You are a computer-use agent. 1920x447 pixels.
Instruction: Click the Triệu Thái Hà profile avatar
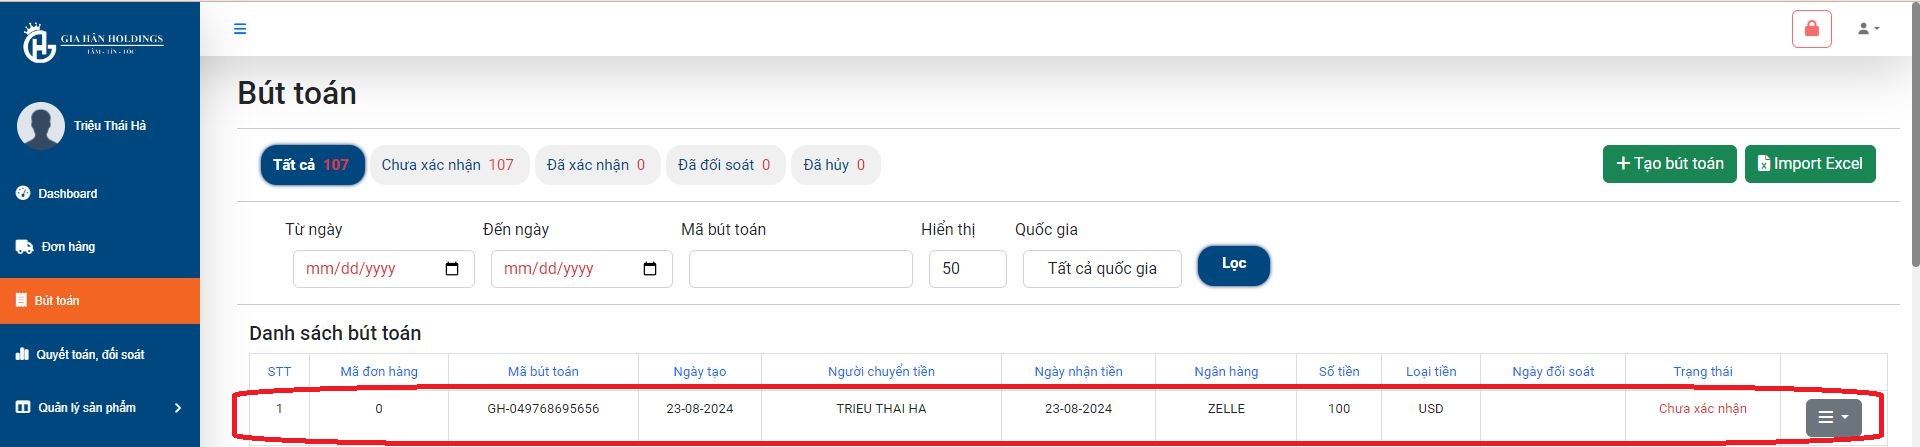click(41, 126)
